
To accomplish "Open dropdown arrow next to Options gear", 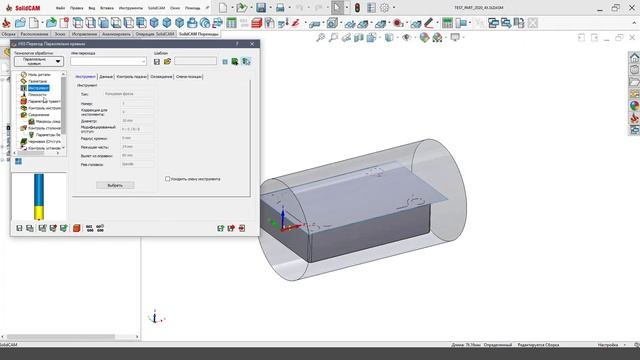I will click(394, 7).
